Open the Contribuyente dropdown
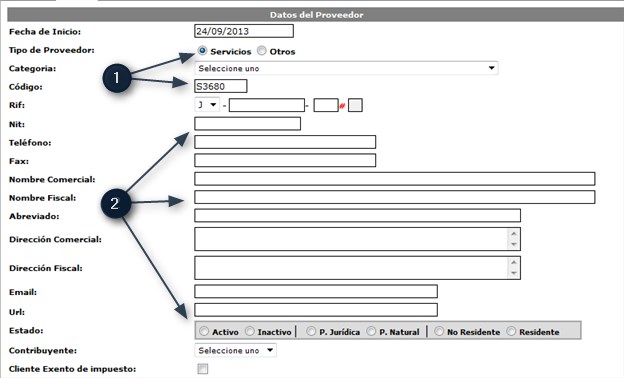This screenshot has width=624, height=378. pos(236,350)
